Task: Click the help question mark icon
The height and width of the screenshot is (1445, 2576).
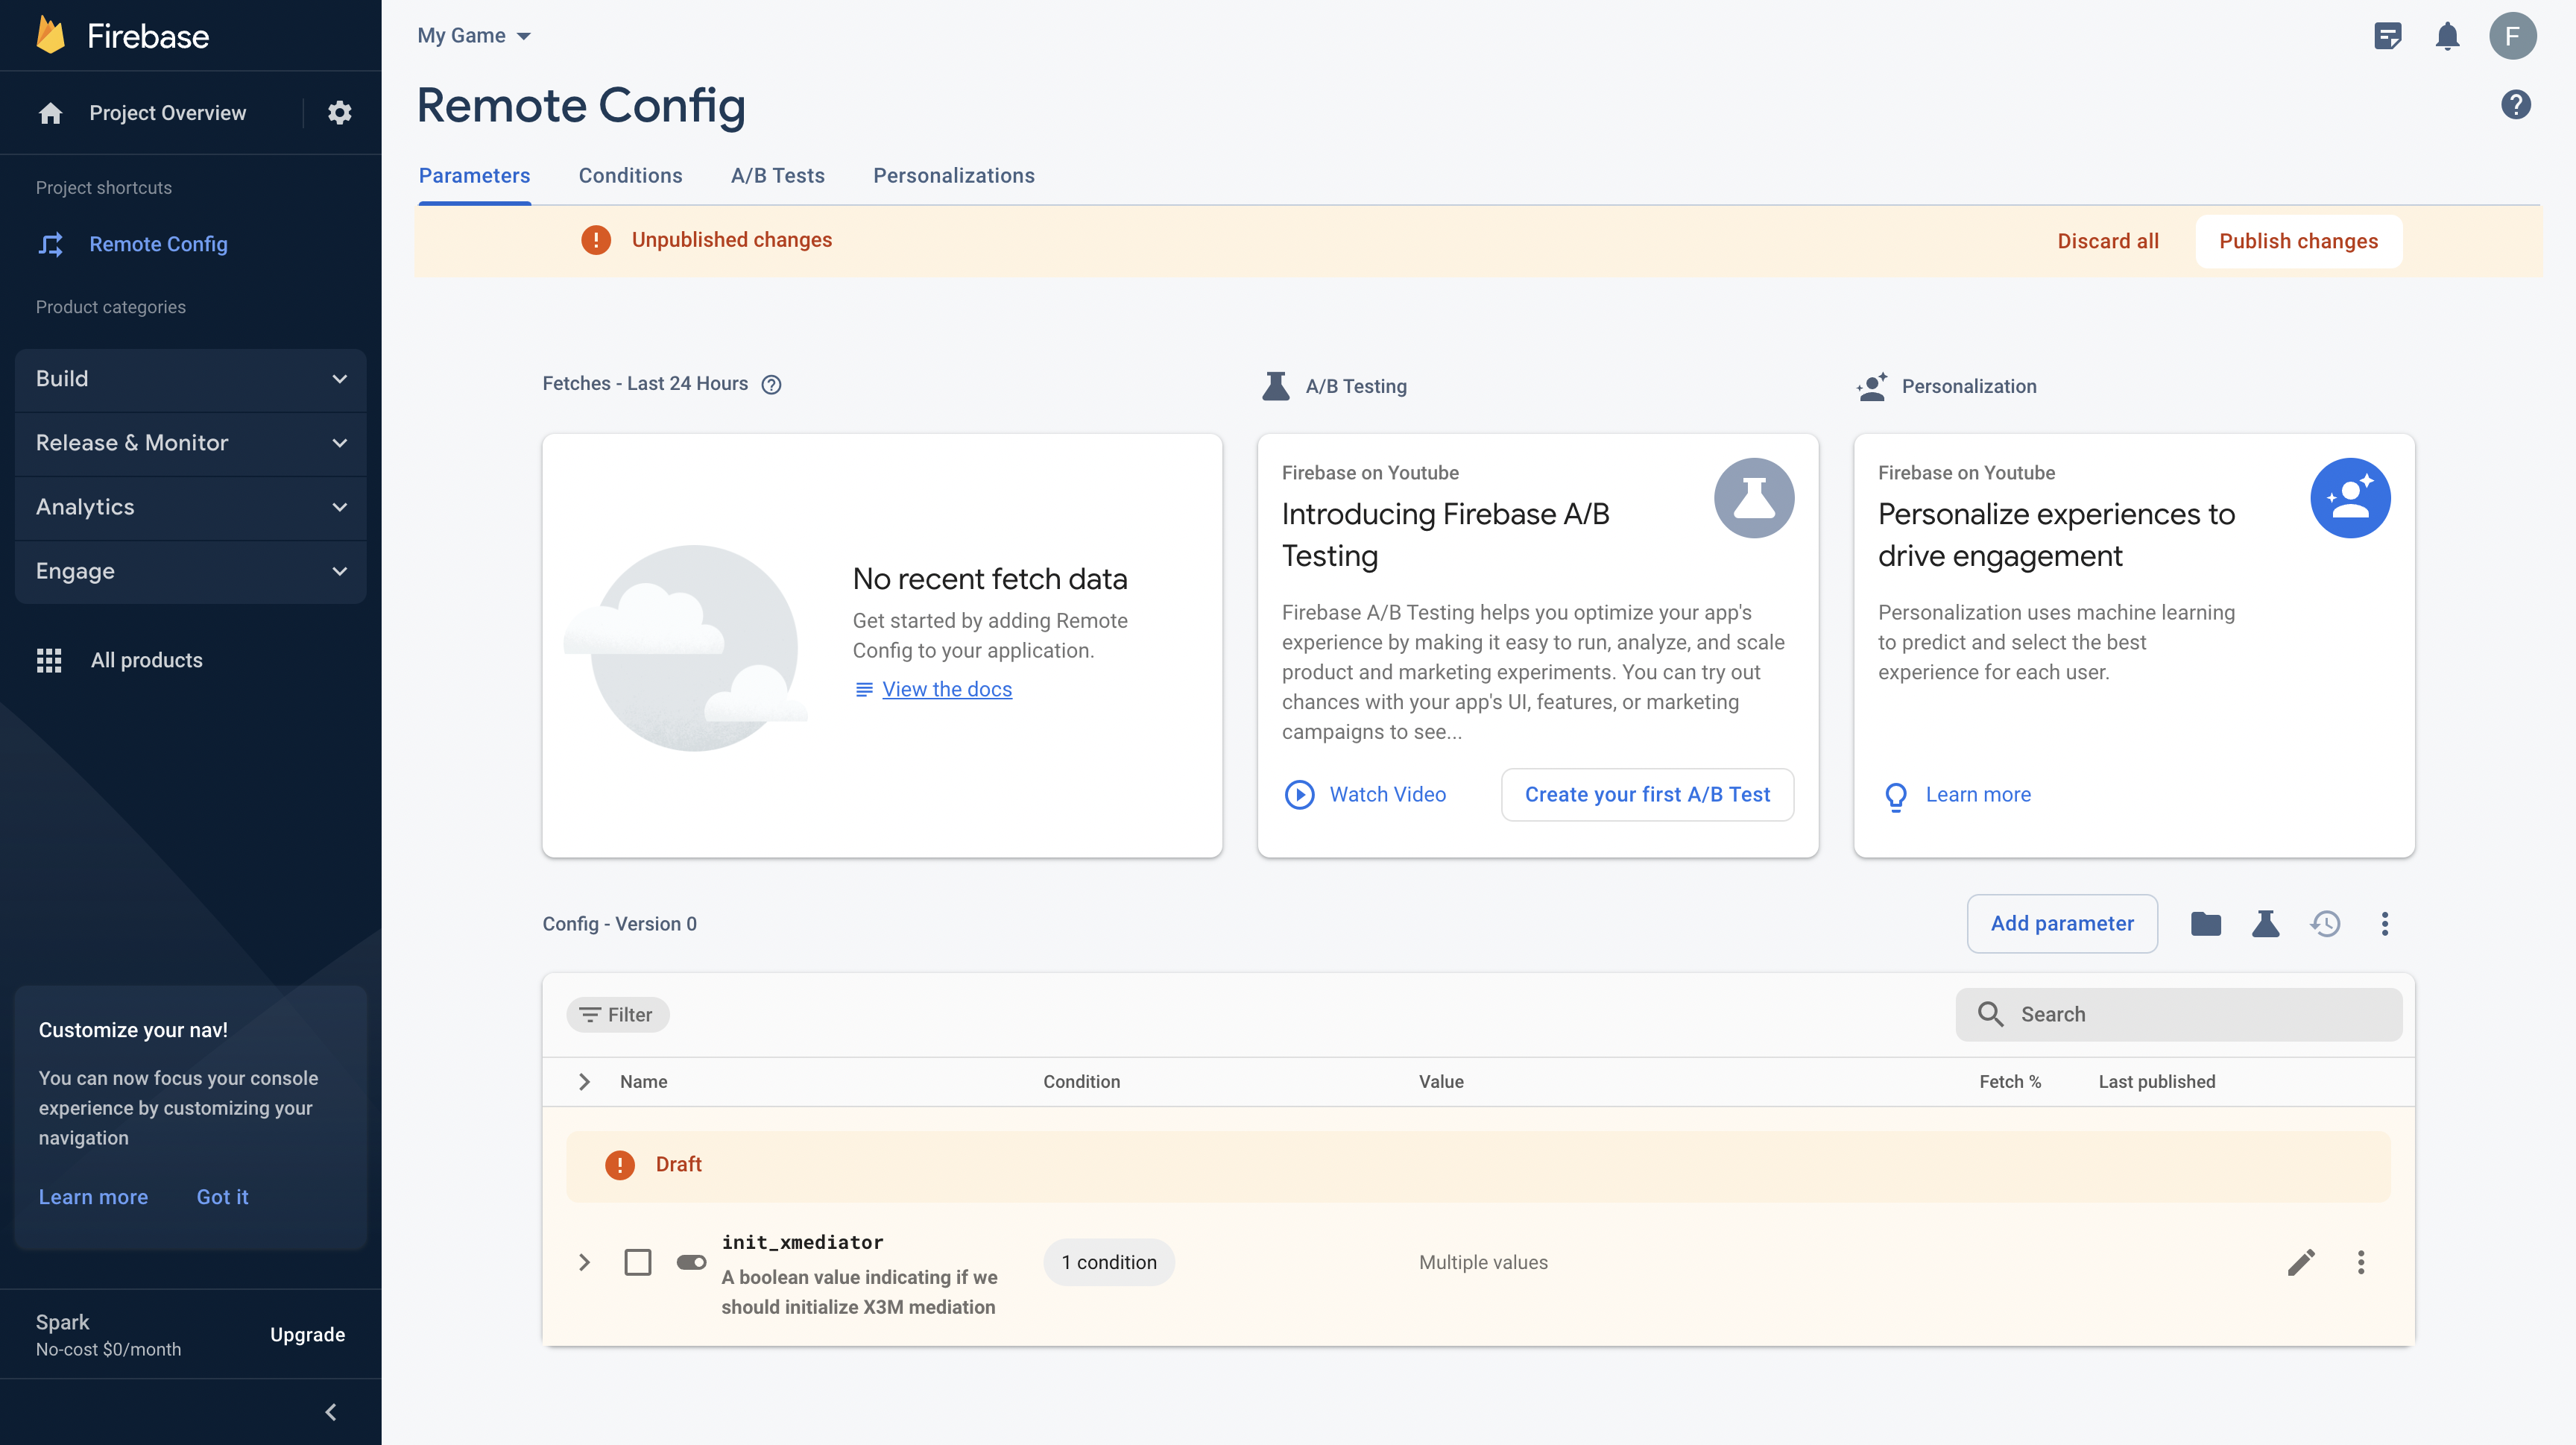Action: (2515, 104)
